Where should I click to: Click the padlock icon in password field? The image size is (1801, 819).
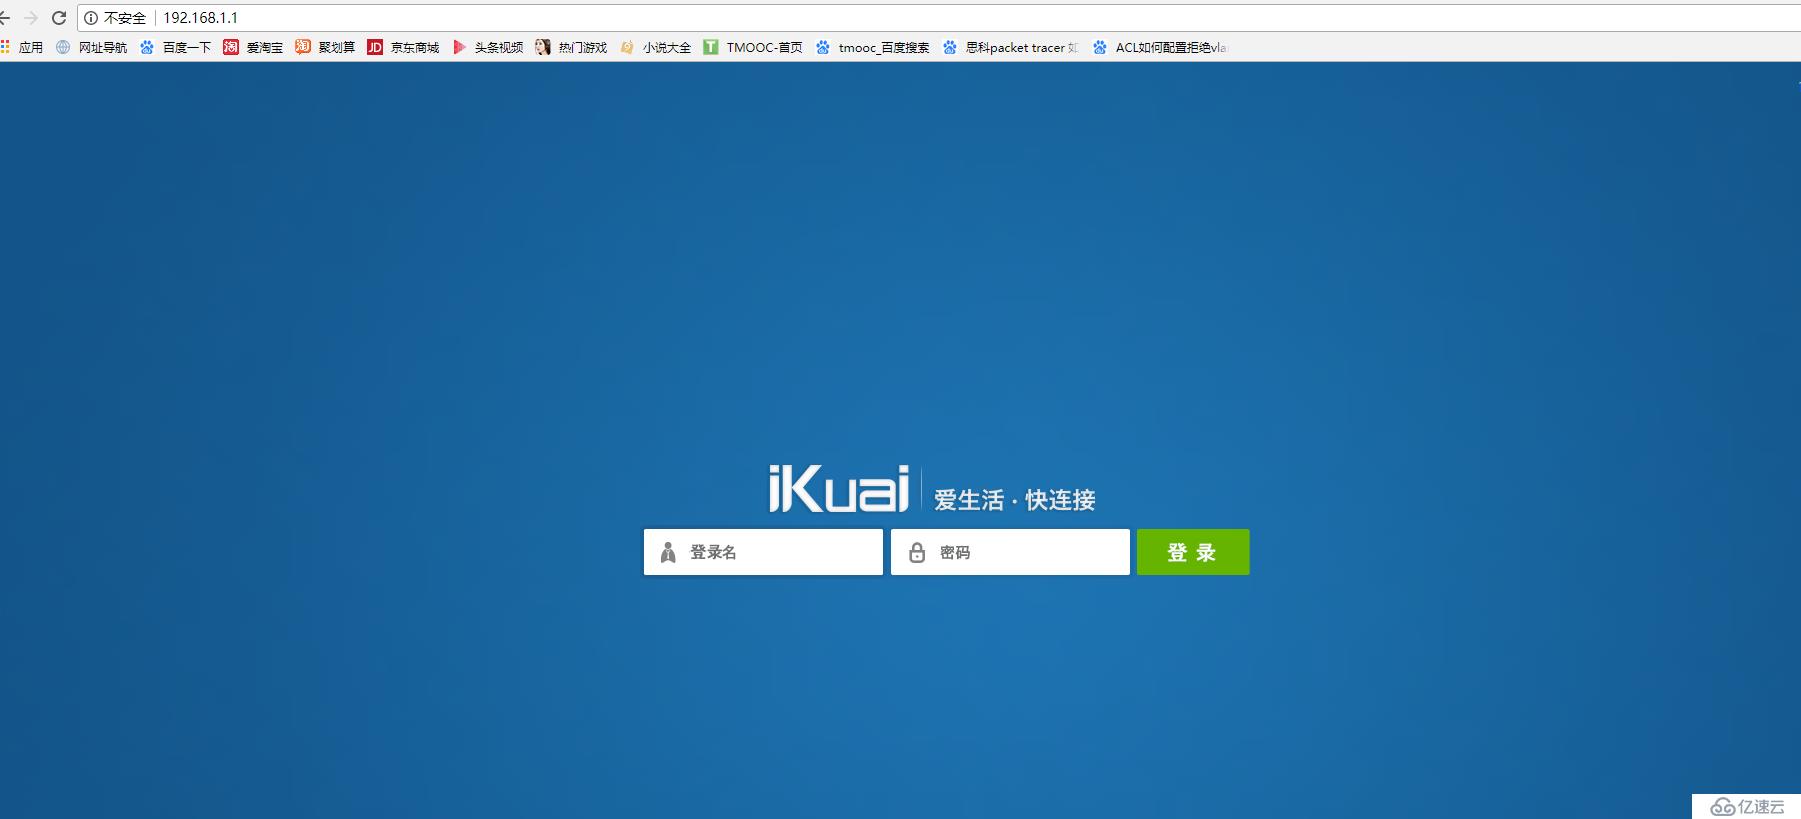[916, 552]
